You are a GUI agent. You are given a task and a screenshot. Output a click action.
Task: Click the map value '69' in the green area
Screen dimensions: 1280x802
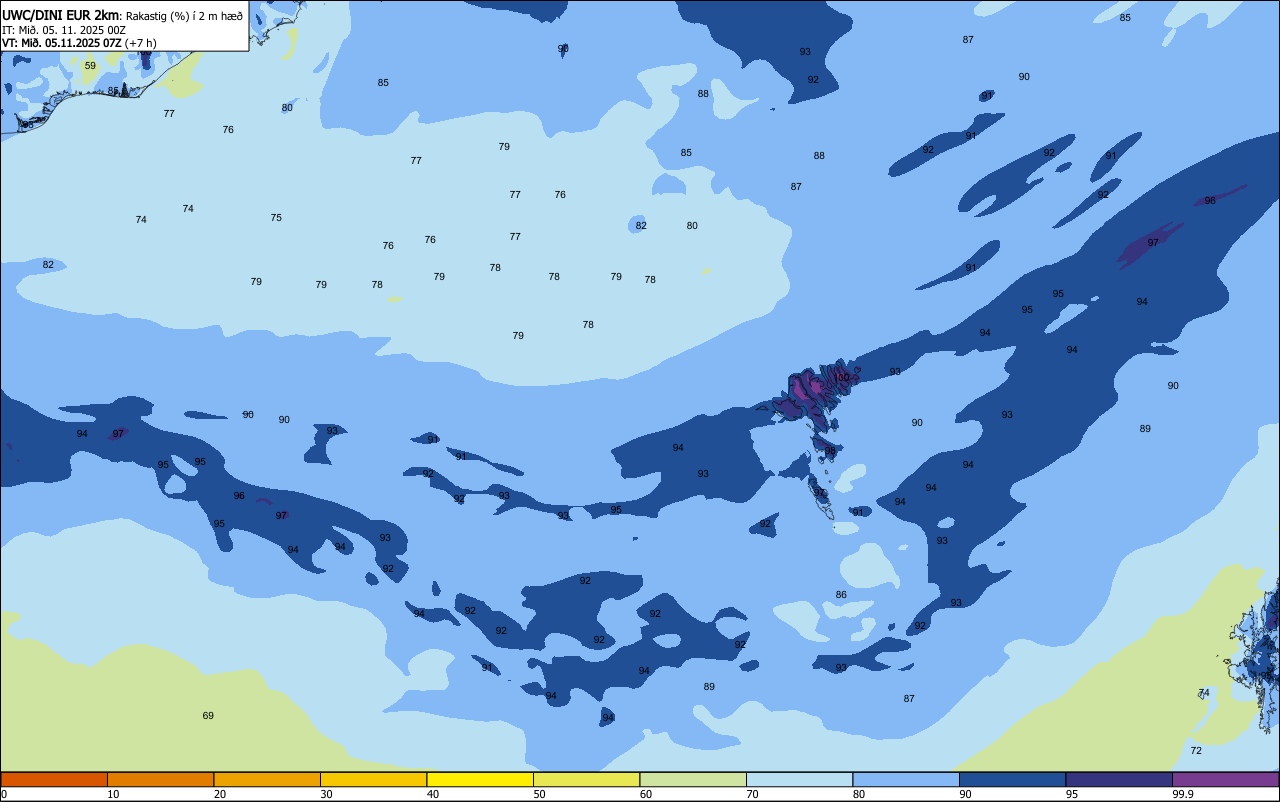208,716
